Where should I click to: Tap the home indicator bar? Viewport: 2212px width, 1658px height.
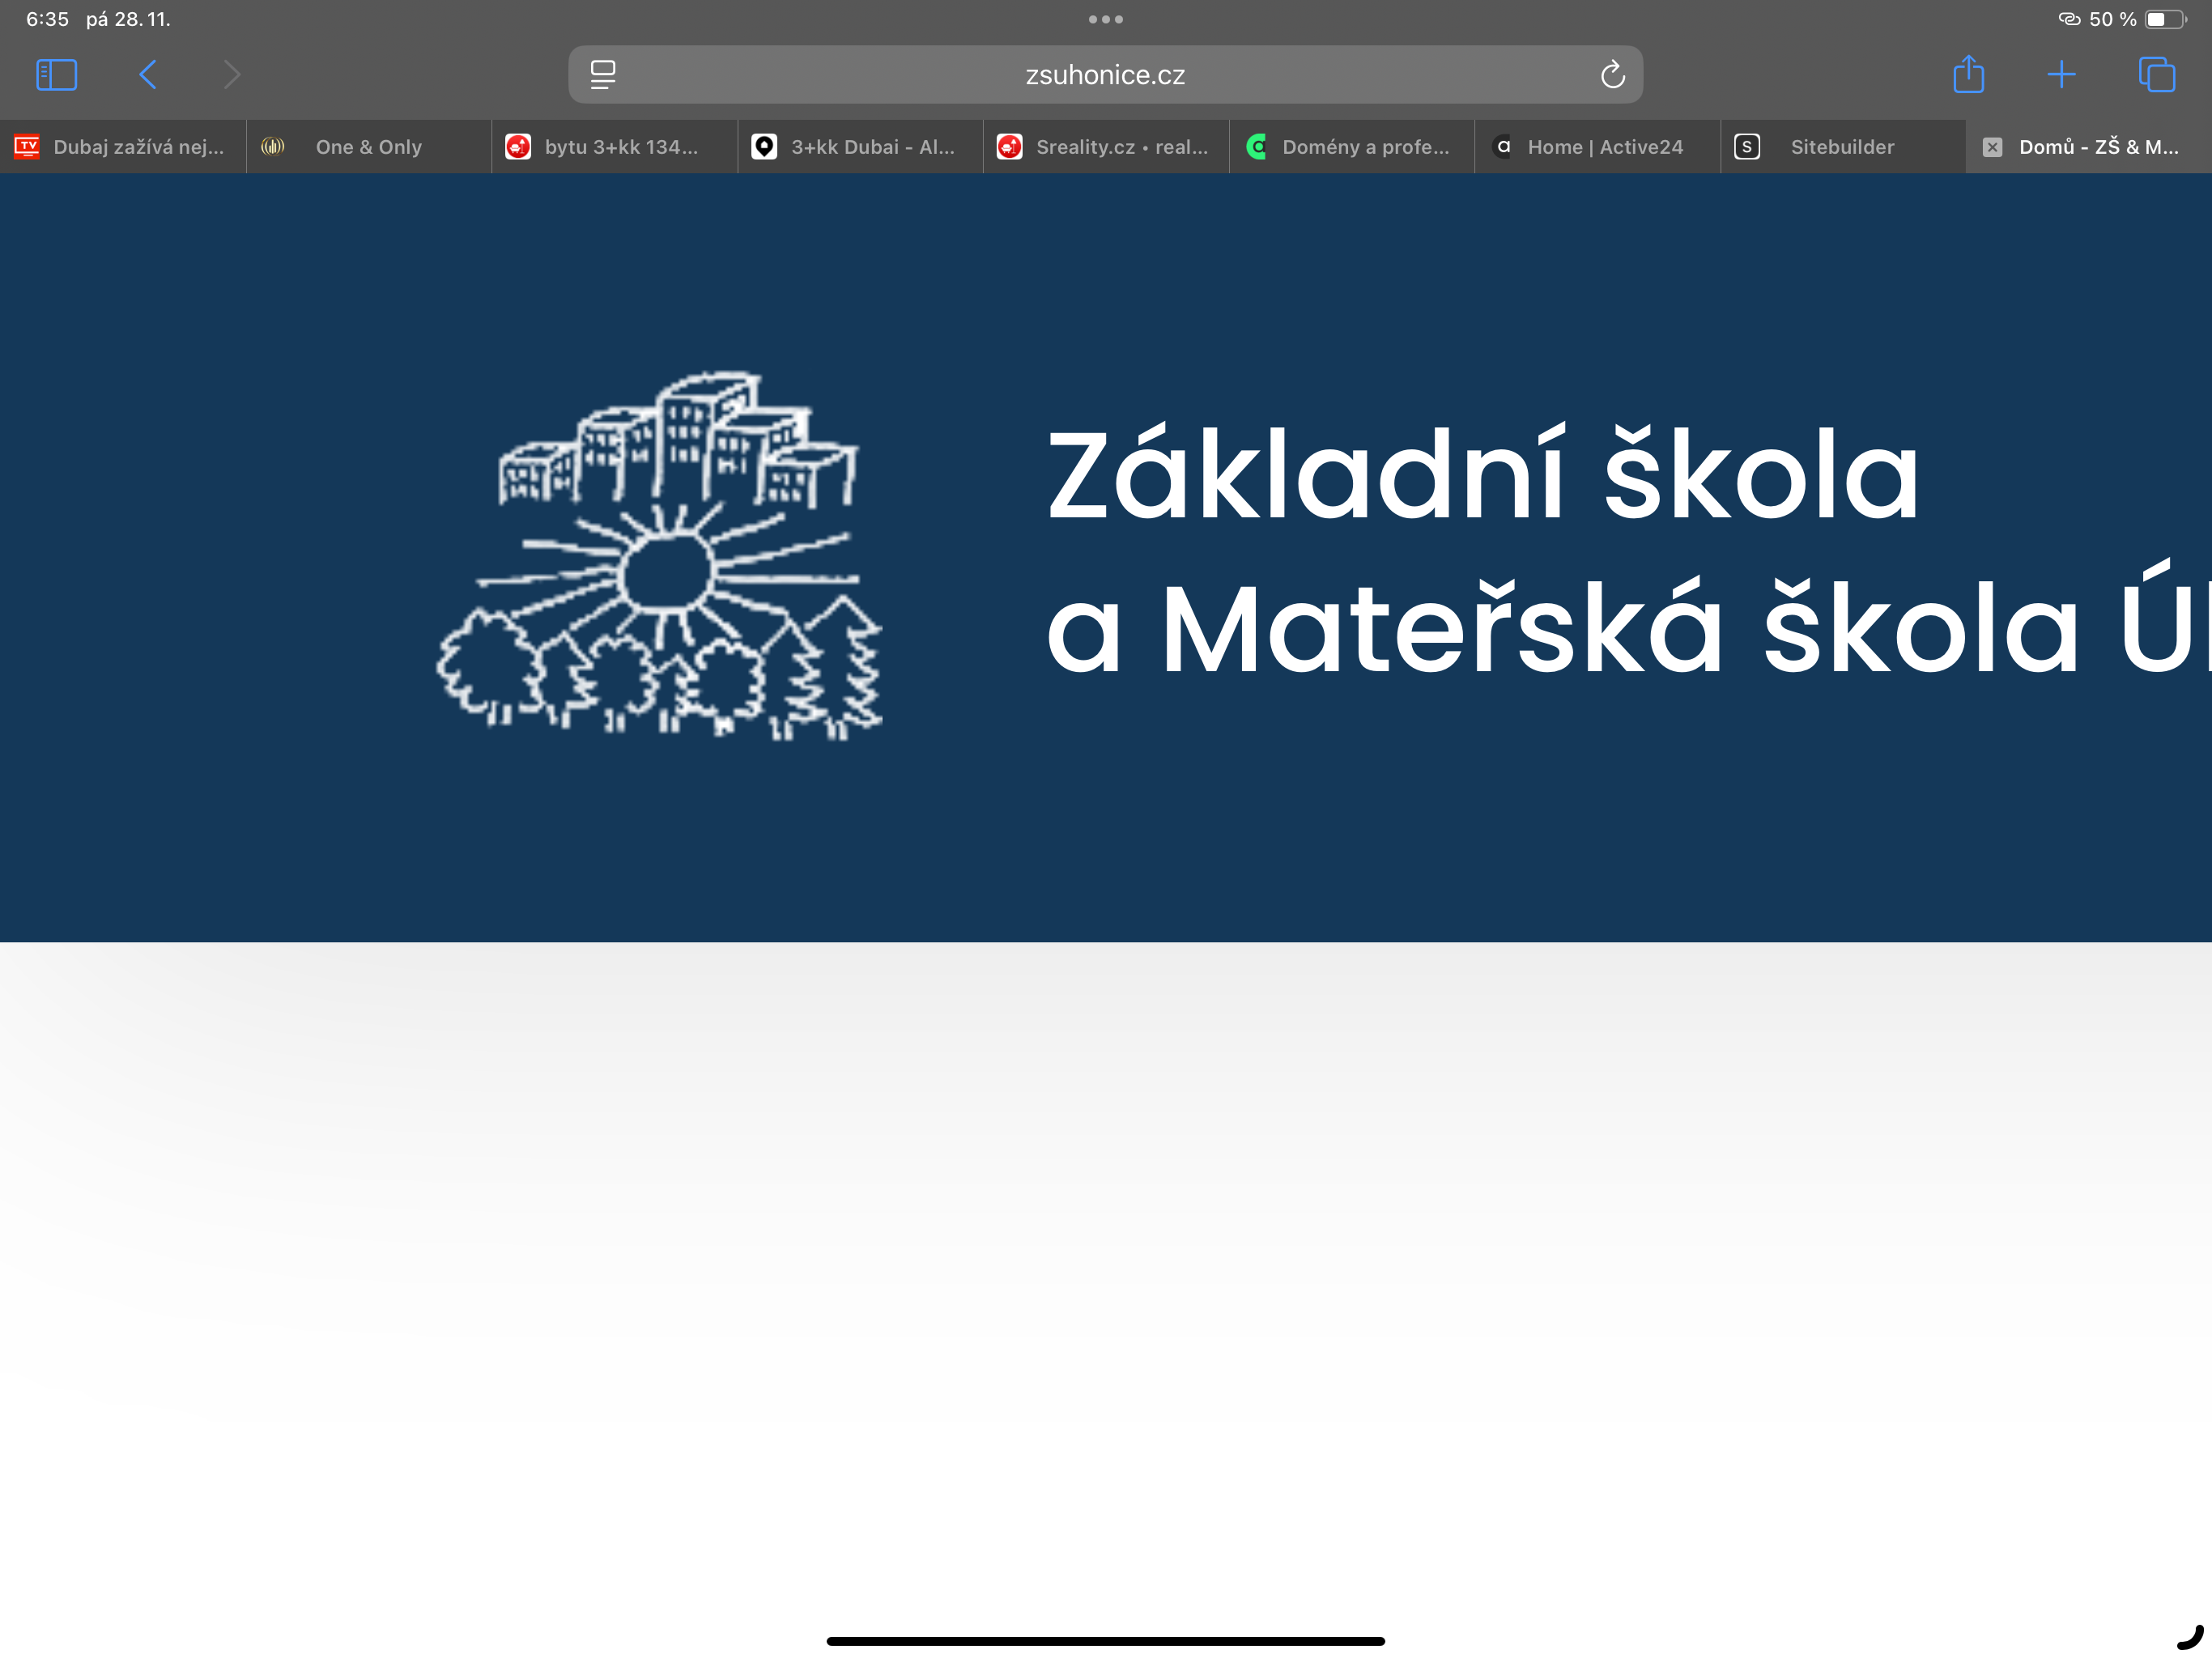pyautogui.click(x=1106, y=1641)
